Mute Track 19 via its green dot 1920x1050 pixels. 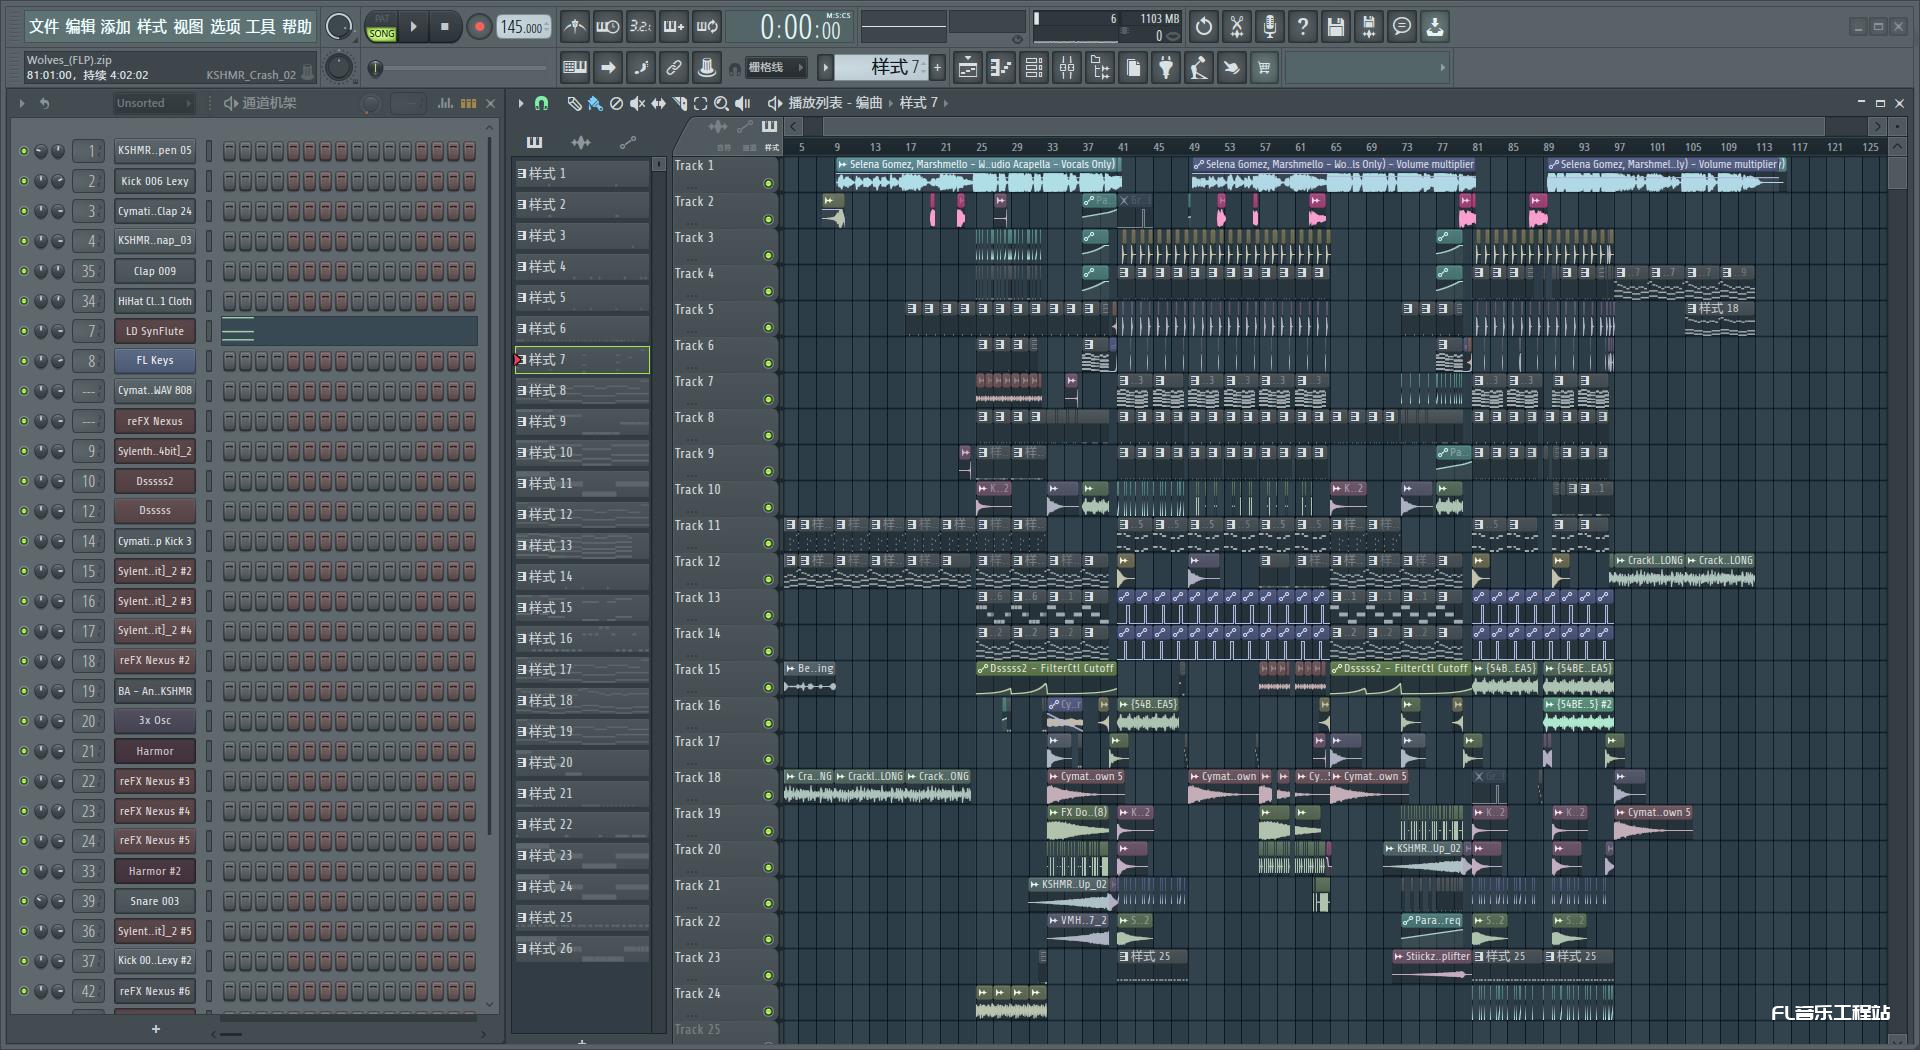tap(768, 831)
